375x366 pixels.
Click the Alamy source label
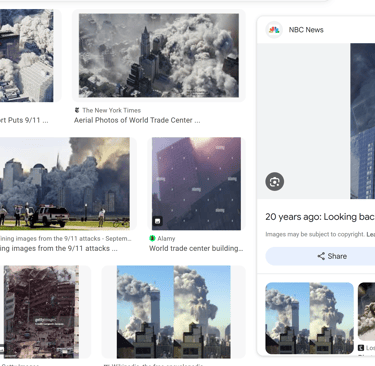[166, 239]
